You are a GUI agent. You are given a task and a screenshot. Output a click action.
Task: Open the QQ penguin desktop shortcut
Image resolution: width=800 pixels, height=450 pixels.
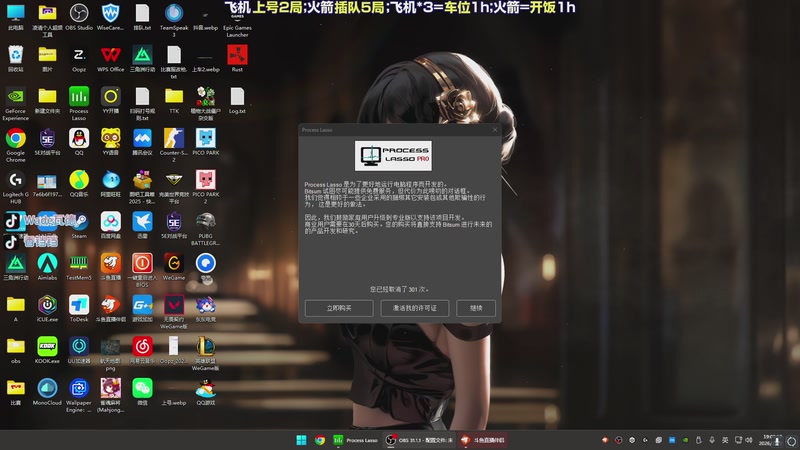coord(79,142)
